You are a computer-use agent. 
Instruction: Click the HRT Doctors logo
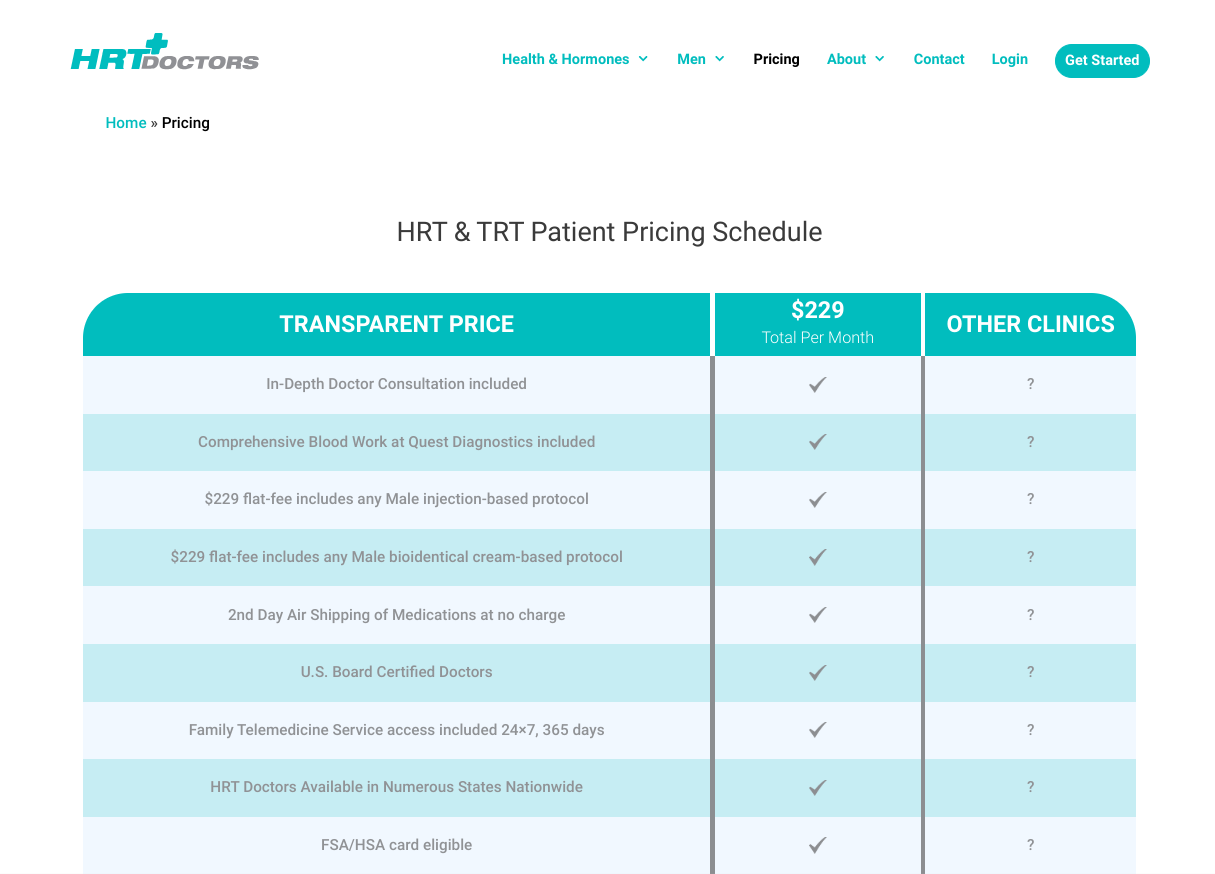(165, 54)
